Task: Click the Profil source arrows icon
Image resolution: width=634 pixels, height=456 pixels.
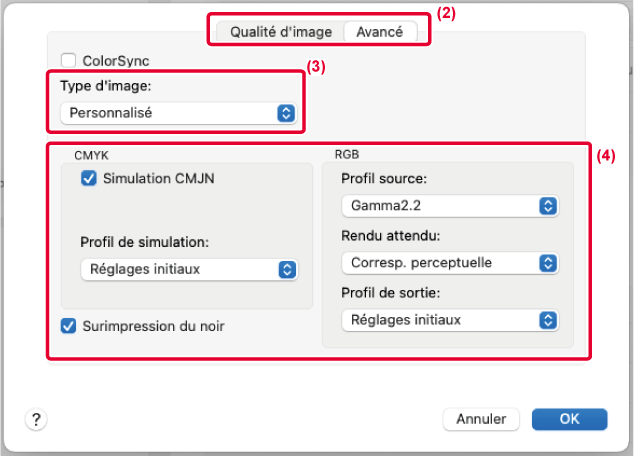Action: coord(547,206)
